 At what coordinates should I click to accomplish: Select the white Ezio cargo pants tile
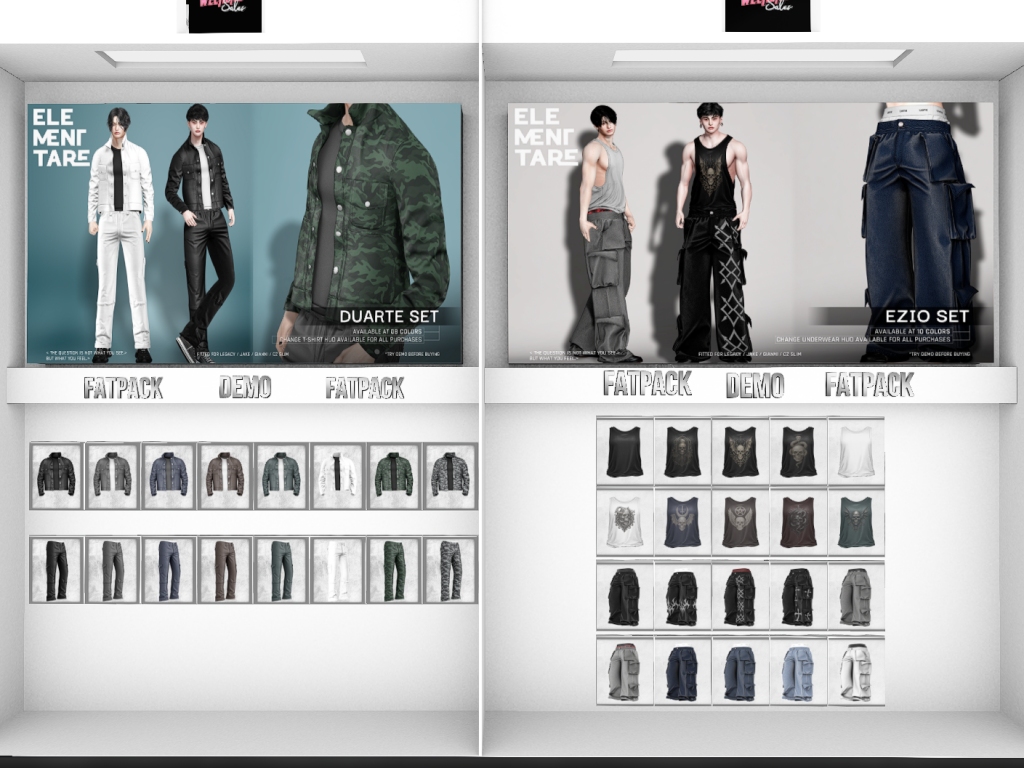[x=856, y=671]
